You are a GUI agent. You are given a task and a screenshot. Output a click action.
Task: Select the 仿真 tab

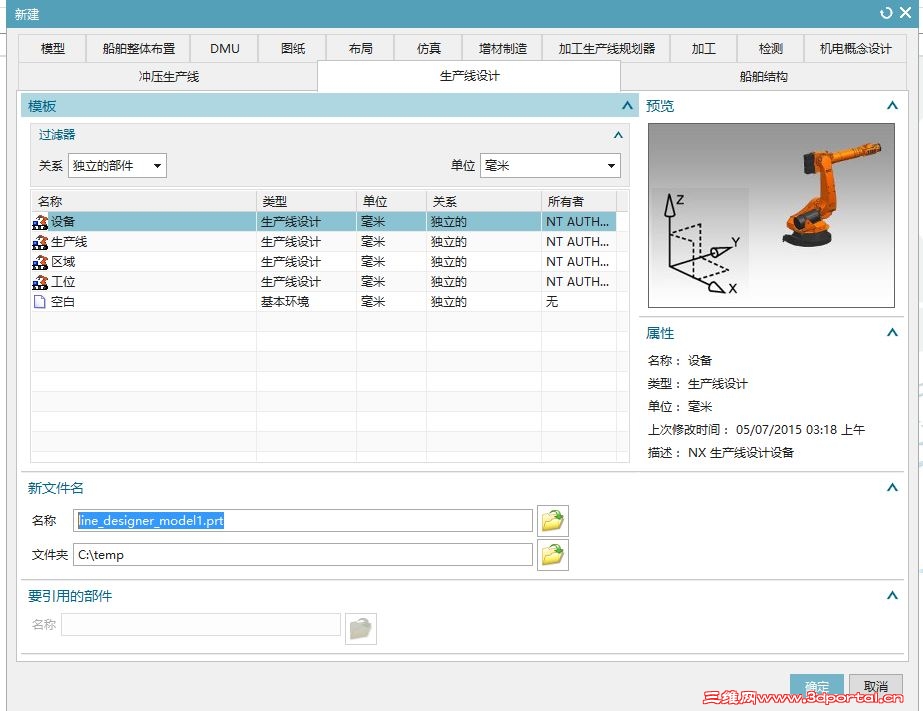pyautogui.click(x=429, y=48)
